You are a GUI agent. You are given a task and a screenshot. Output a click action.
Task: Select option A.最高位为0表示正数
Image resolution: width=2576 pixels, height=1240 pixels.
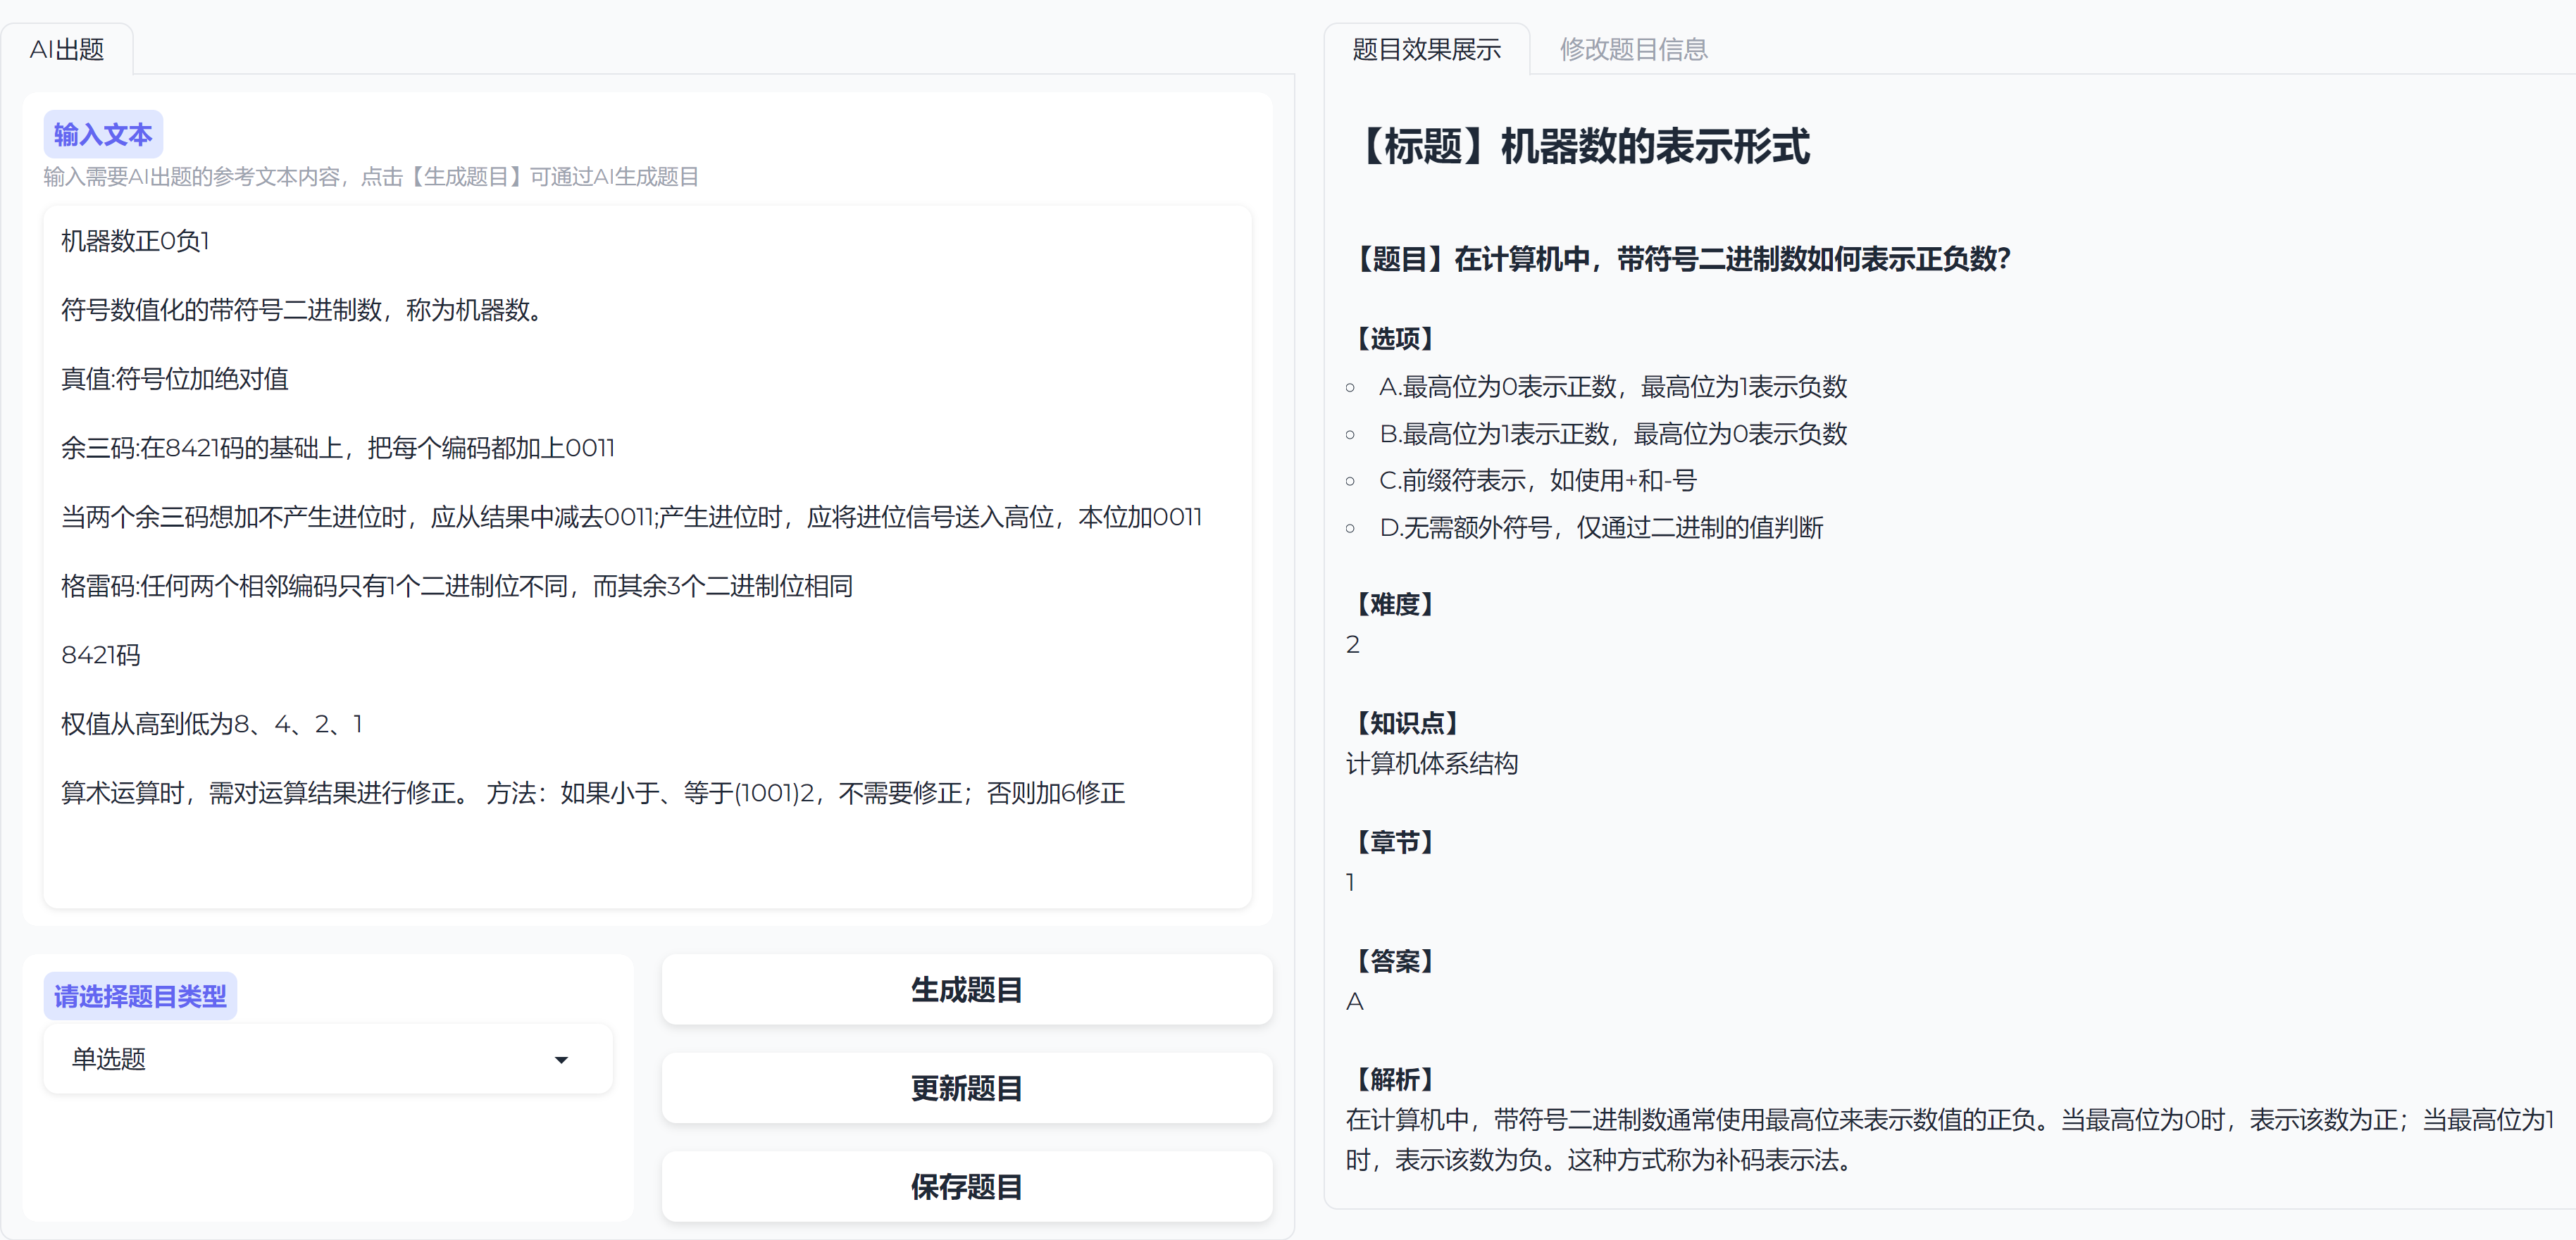pyautogui.click(x=1612, y=387)
